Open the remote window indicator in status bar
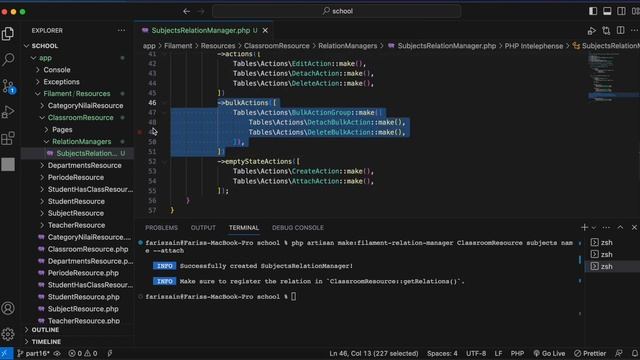Screen dimensions: 640x360 pos(6,353)
